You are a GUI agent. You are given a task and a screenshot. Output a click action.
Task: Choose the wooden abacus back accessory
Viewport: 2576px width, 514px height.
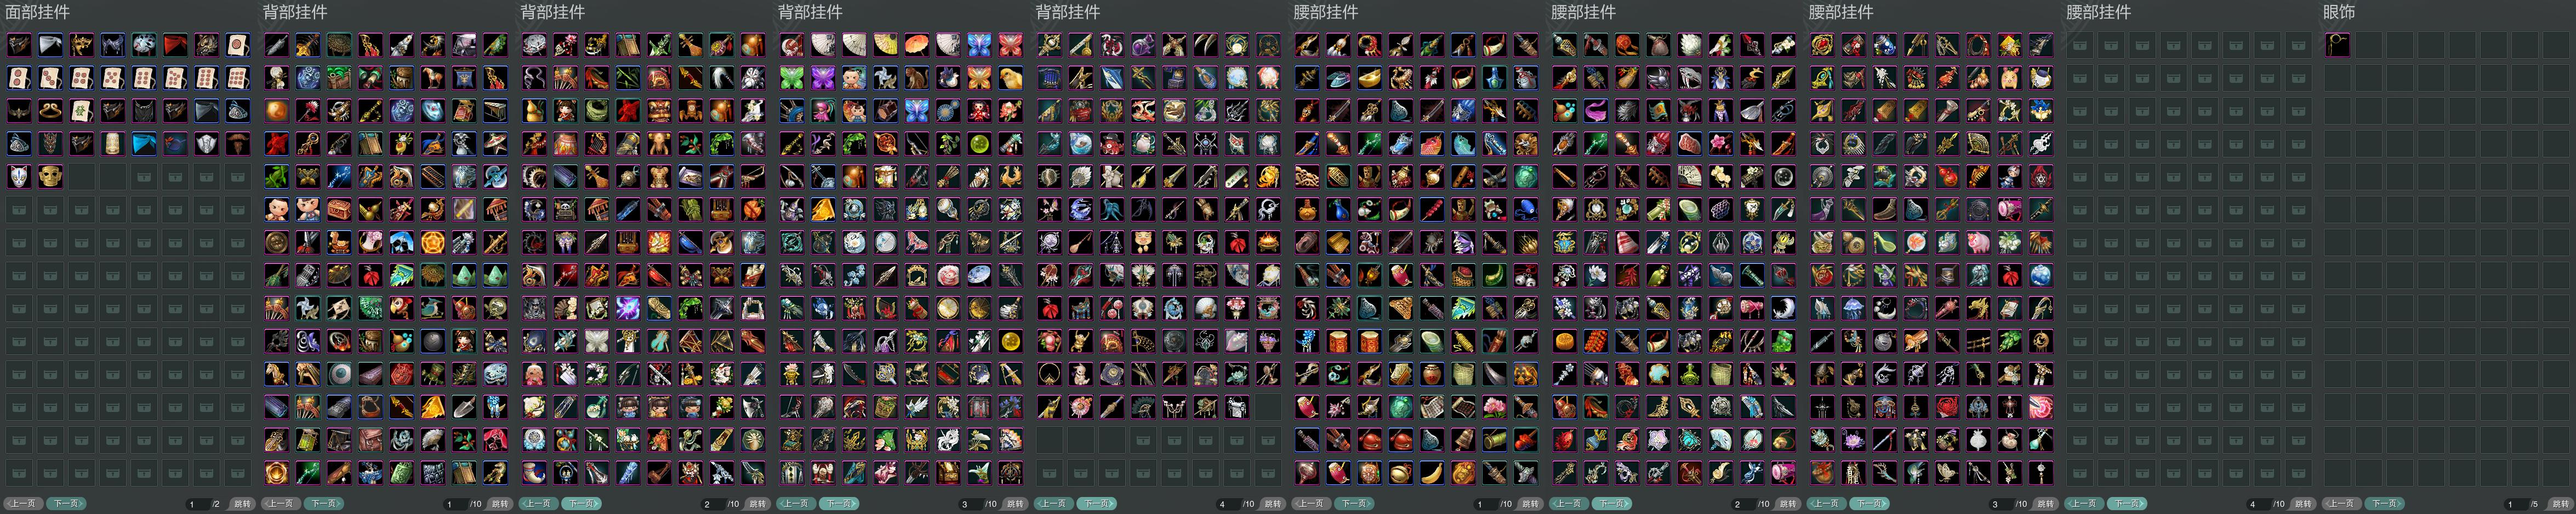pyautogui.click(x=433, y=176)
